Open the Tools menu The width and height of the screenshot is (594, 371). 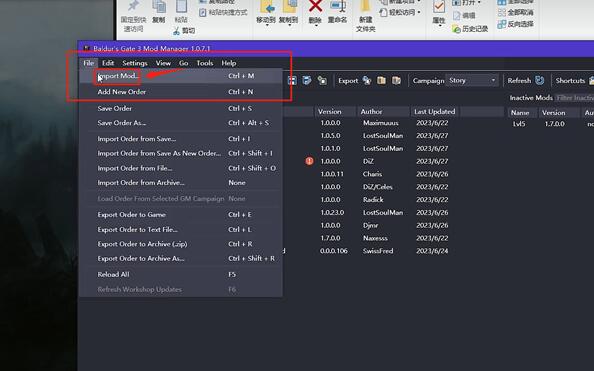pos(205,63)
